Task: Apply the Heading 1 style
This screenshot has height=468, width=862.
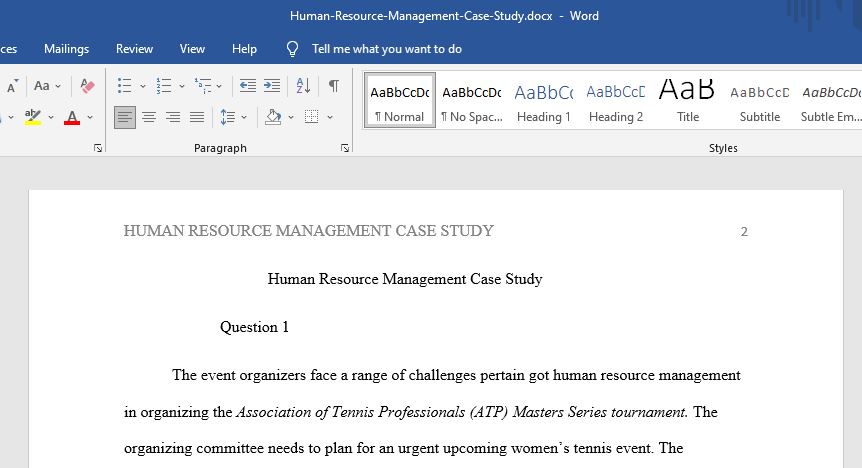Action: (544, 101)
